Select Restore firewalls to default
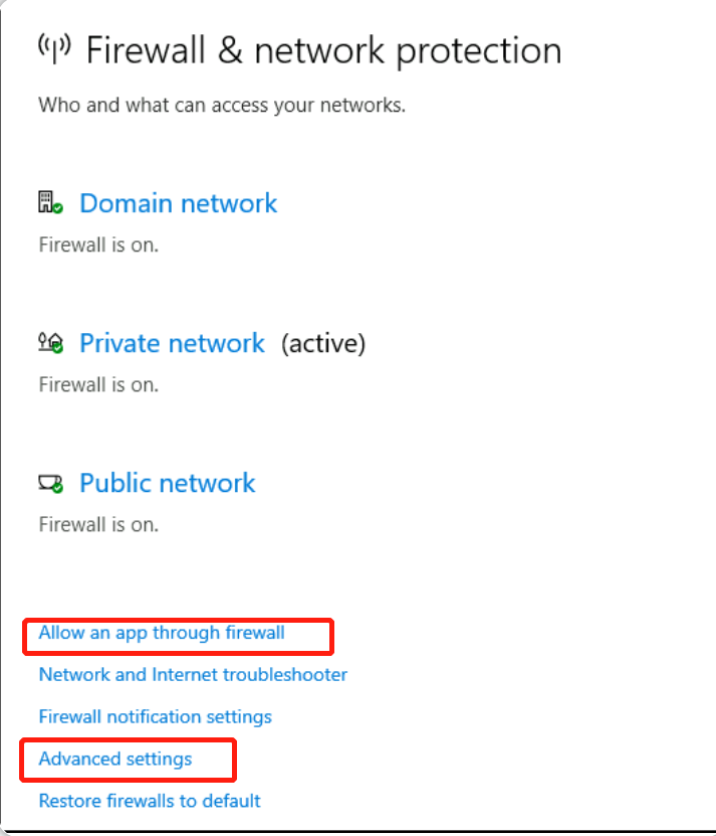 (x=150, y=801)
